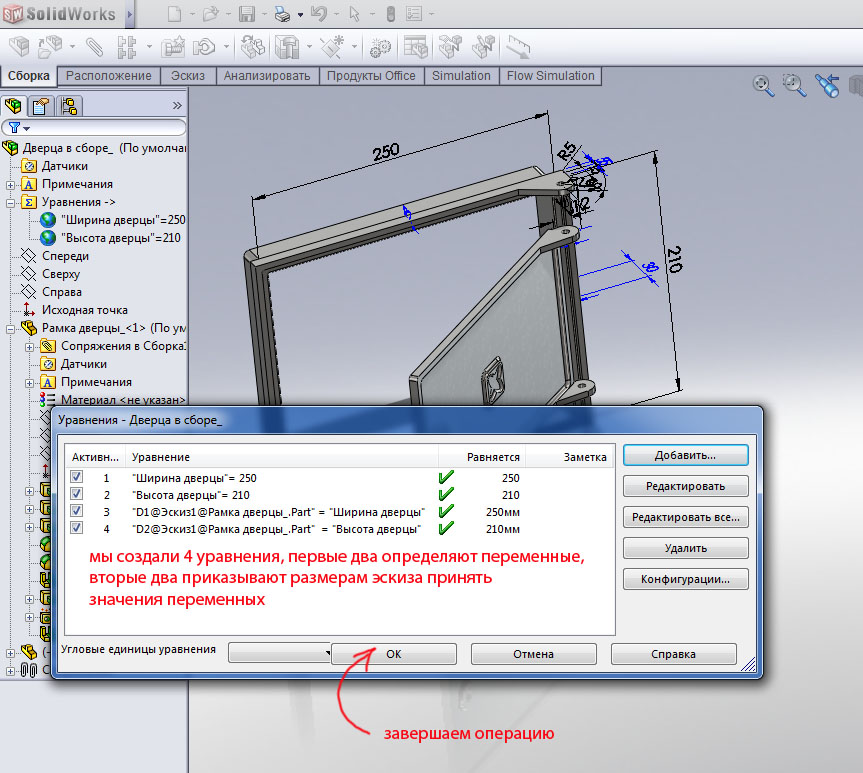Switch to the Эскиз tab
The height and width of the screenshot is (773, 863).
[188, 76]
